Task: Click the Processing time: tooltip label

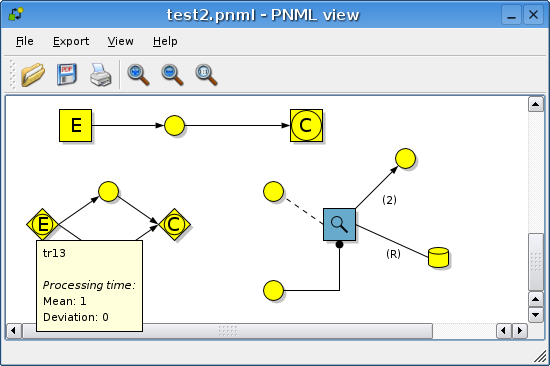Action: [89, 285]
